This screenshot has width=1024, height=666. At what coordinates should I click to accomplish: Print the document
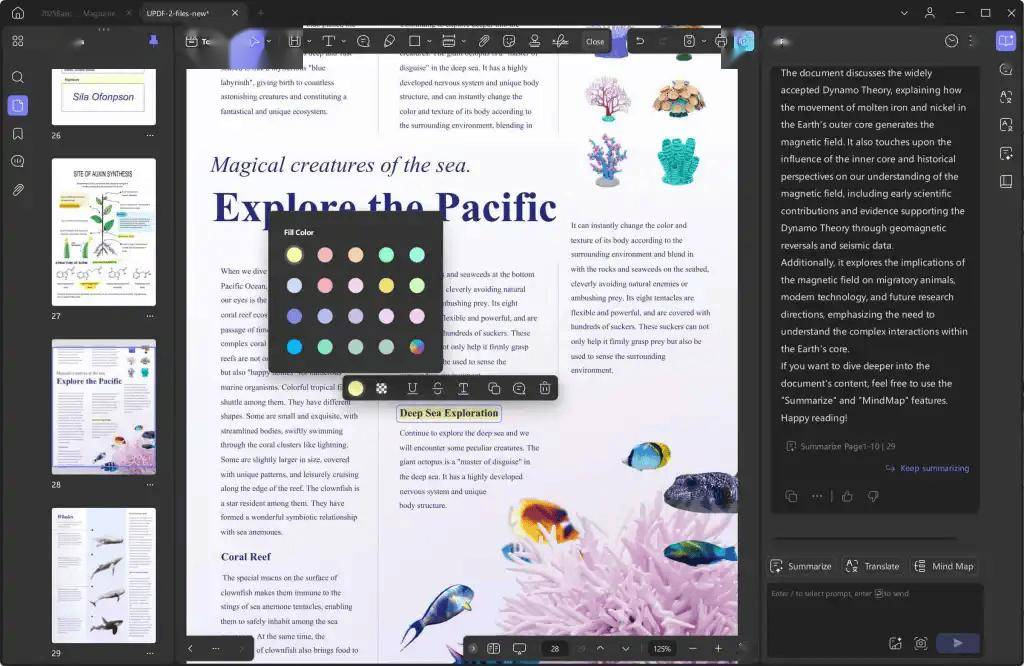point(720,41)
